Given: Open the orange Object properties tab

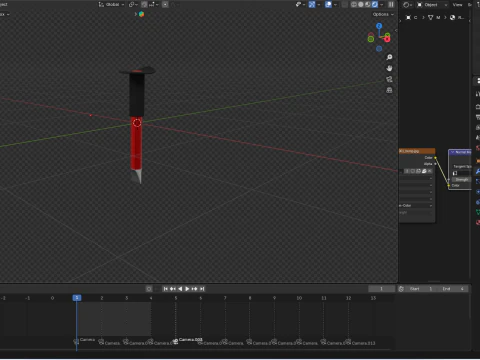Looking at the screenshot, I should click(478, 161).
